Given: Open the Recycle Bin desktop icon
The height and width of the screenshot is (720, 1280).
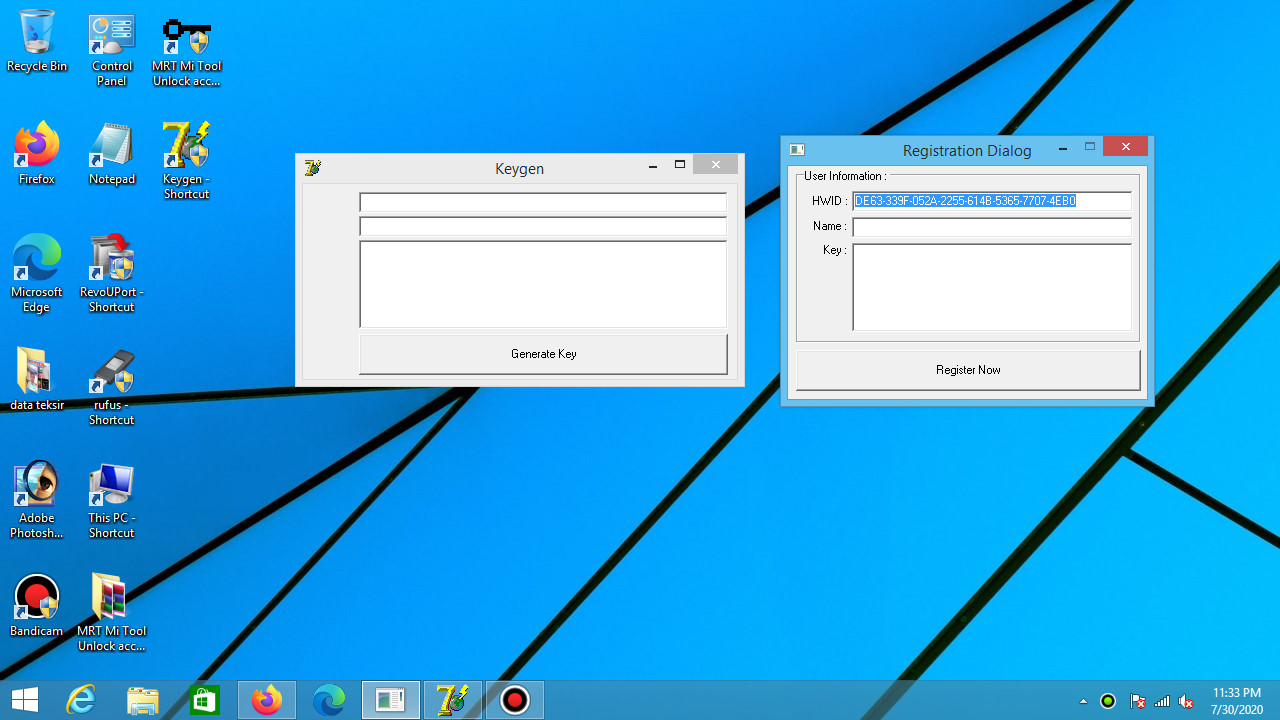Looking at the screenshot, I should click(37, 42).
